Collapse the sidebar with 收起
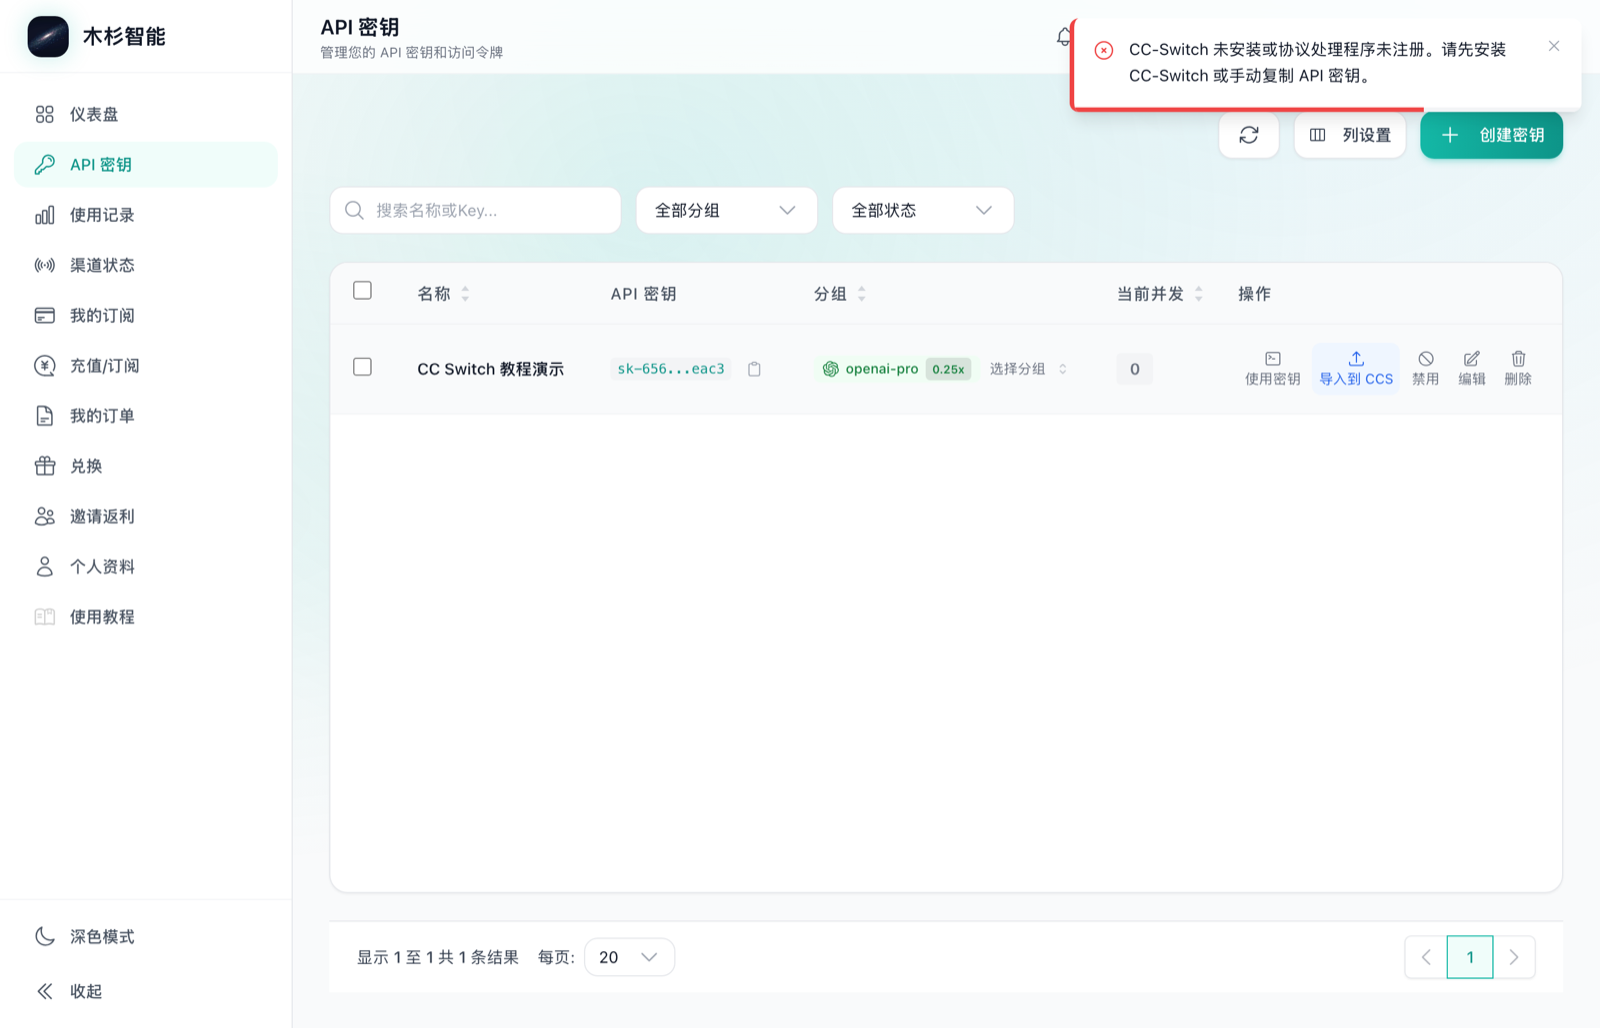This screenshot has height=1028, width=1600. coord(146,991)
